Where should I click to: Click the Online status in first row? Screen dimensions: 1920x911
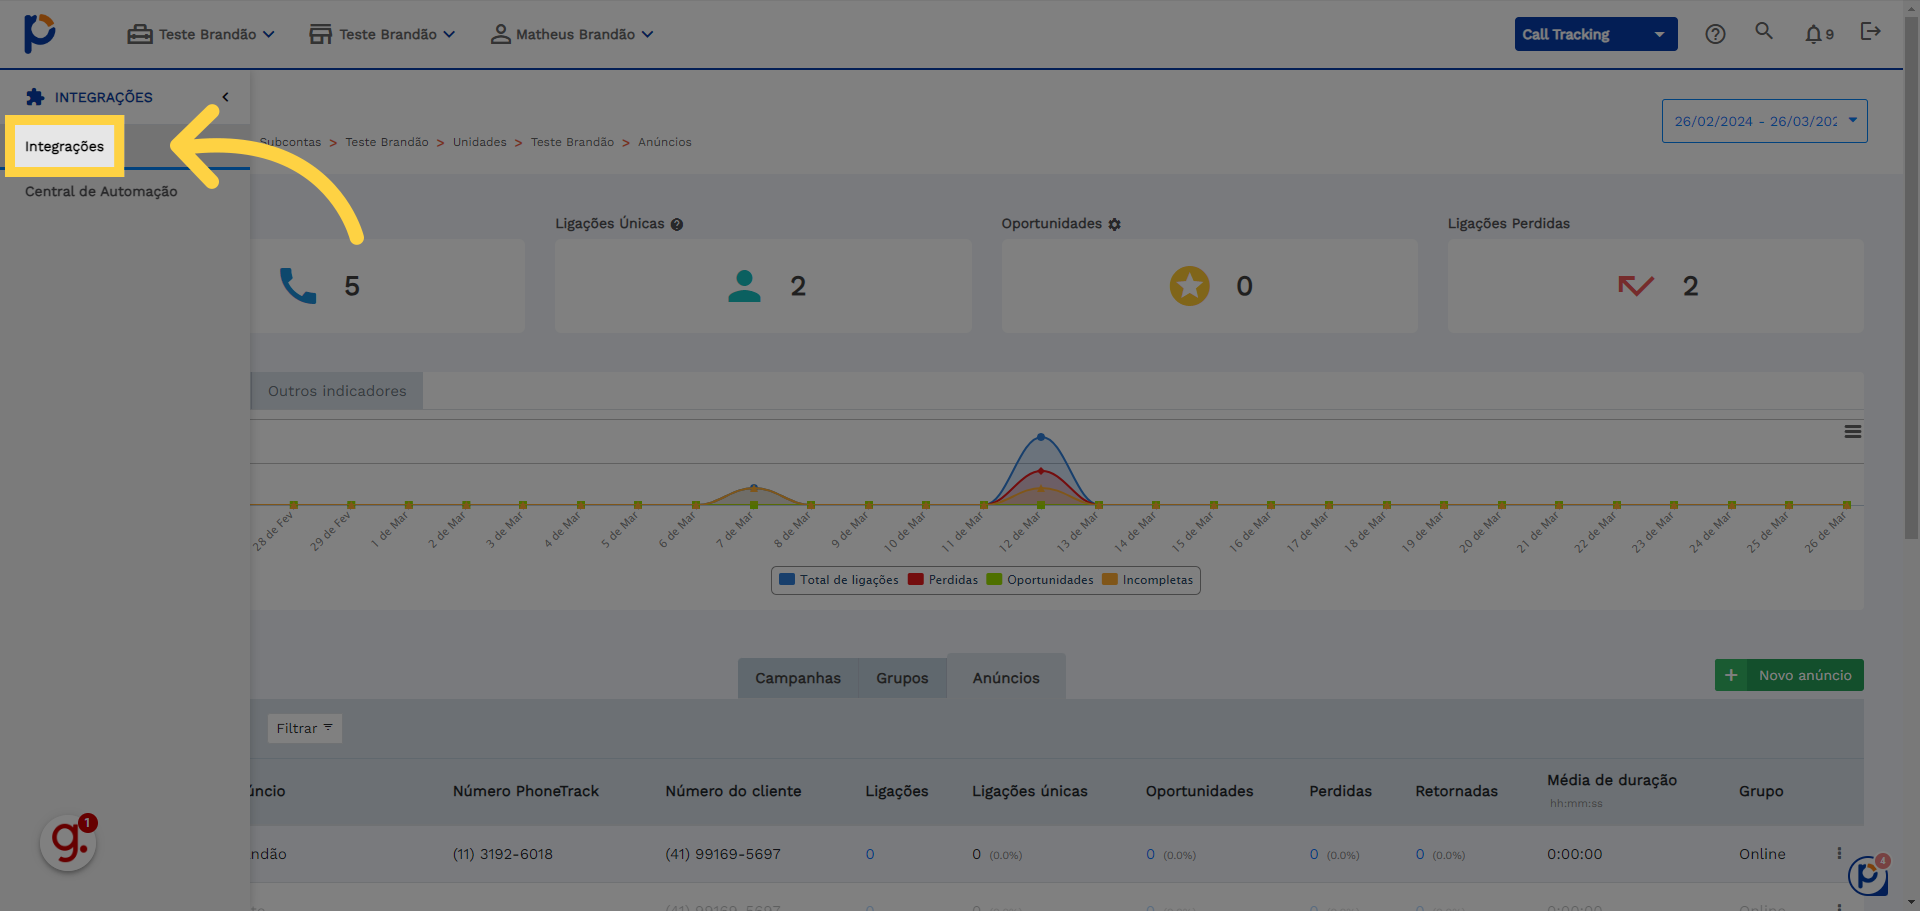(x=1762, y=854)
